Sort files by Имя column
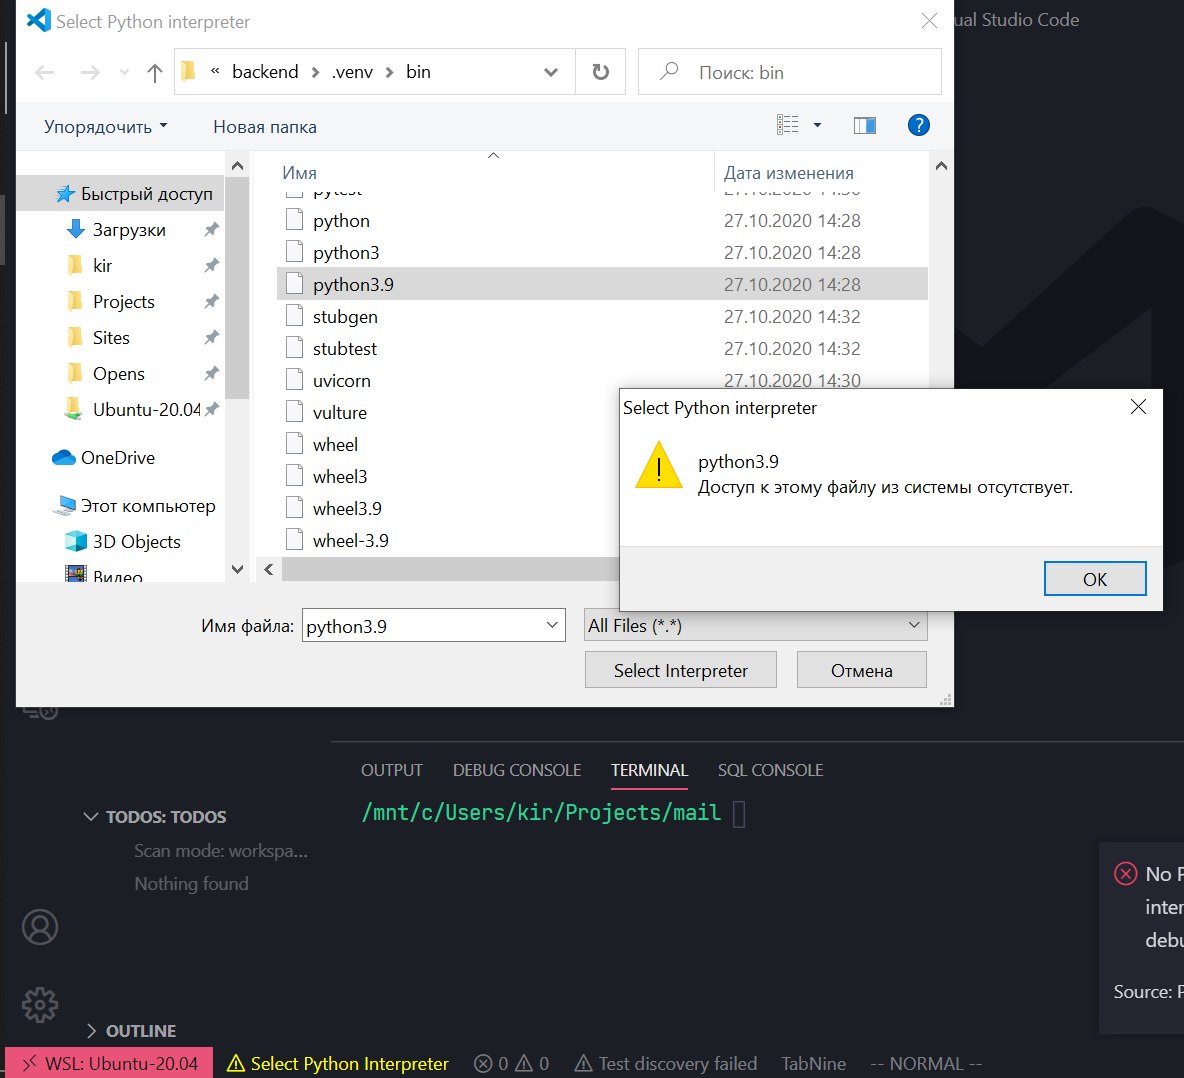Viewport: 1184px width, 1078px height. pyautogui.click(x=300, y=173)
